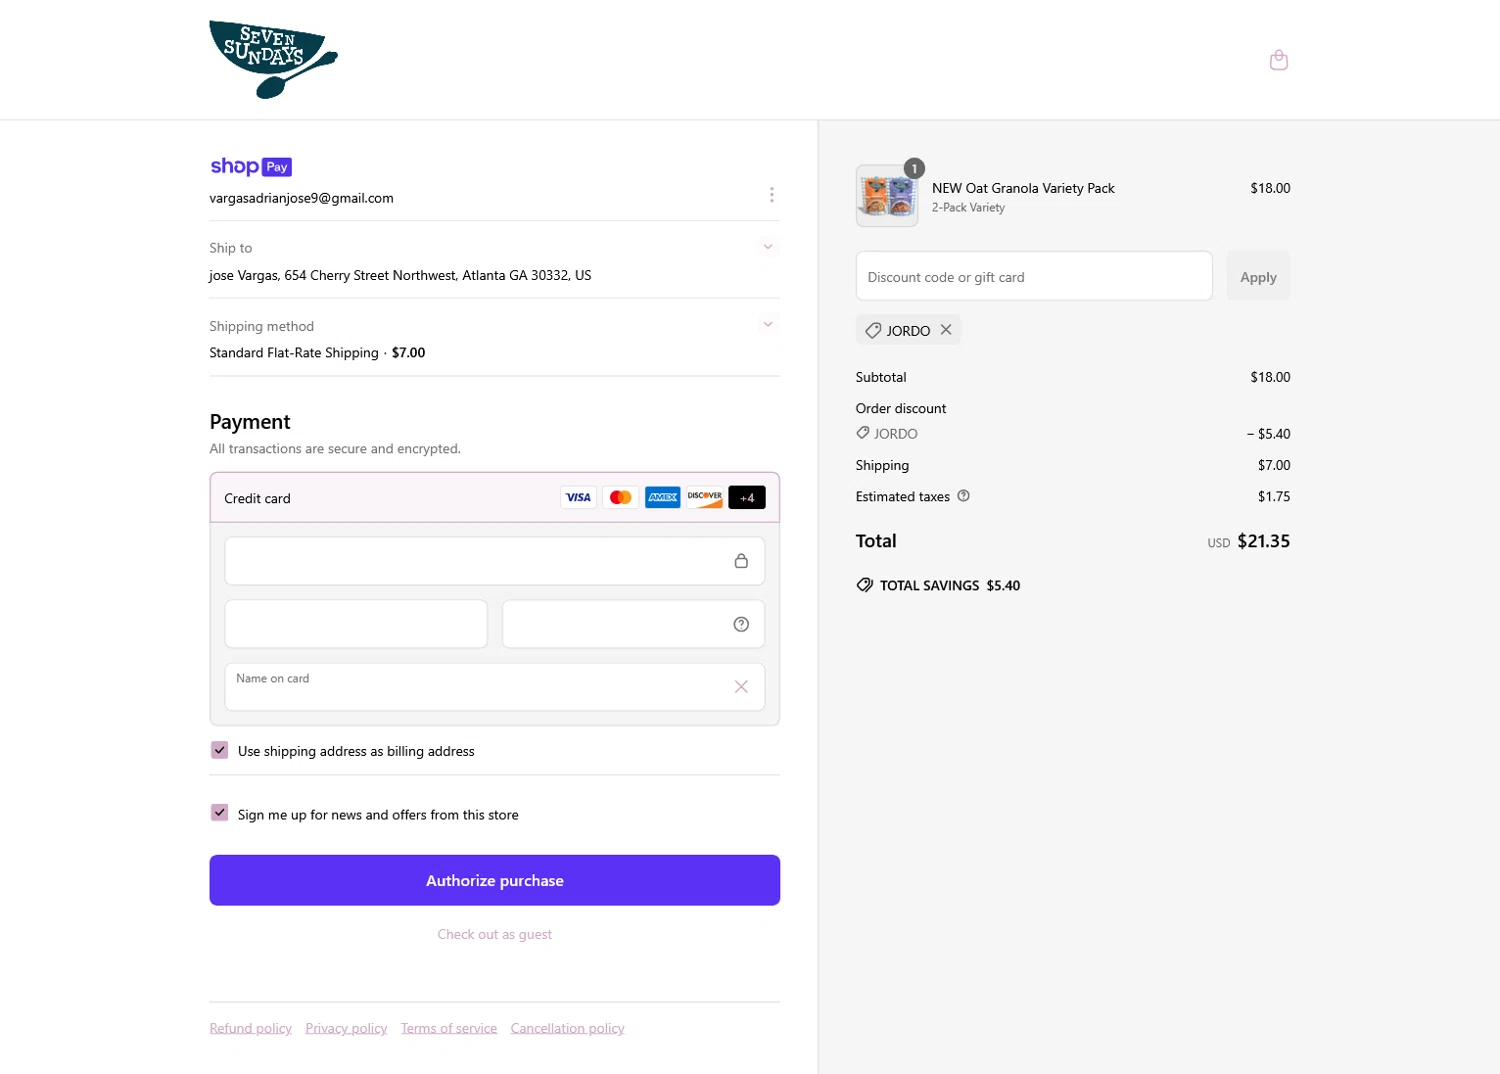Click the email vargasadrianjose9@gmail.com
The height and width of the screenshot is (1074, 1500).
click(x=301, y=198)
